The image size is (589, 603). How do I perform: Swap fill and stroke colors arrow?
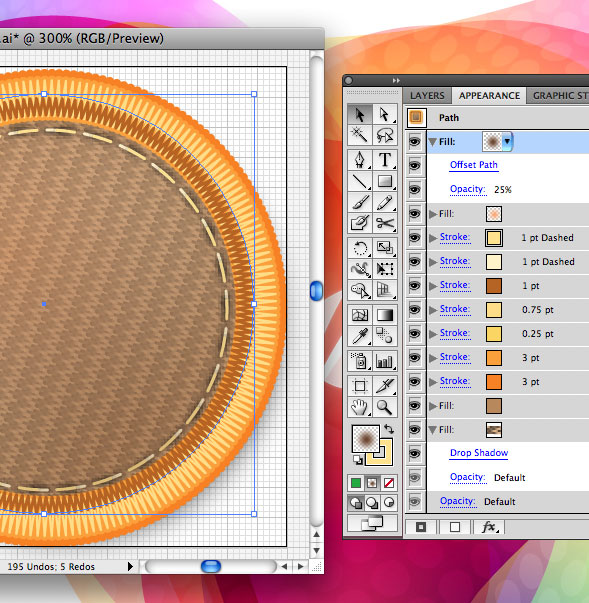(389, 429)
